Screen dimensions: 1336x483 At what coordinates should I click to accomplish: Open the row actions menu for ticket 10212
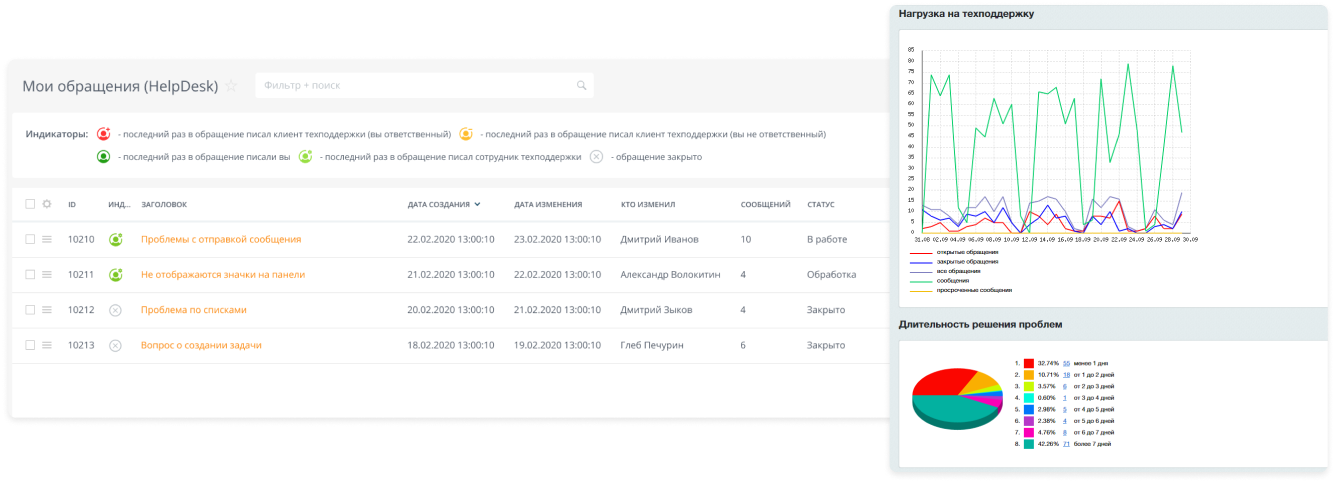click(x=46, y=310)
